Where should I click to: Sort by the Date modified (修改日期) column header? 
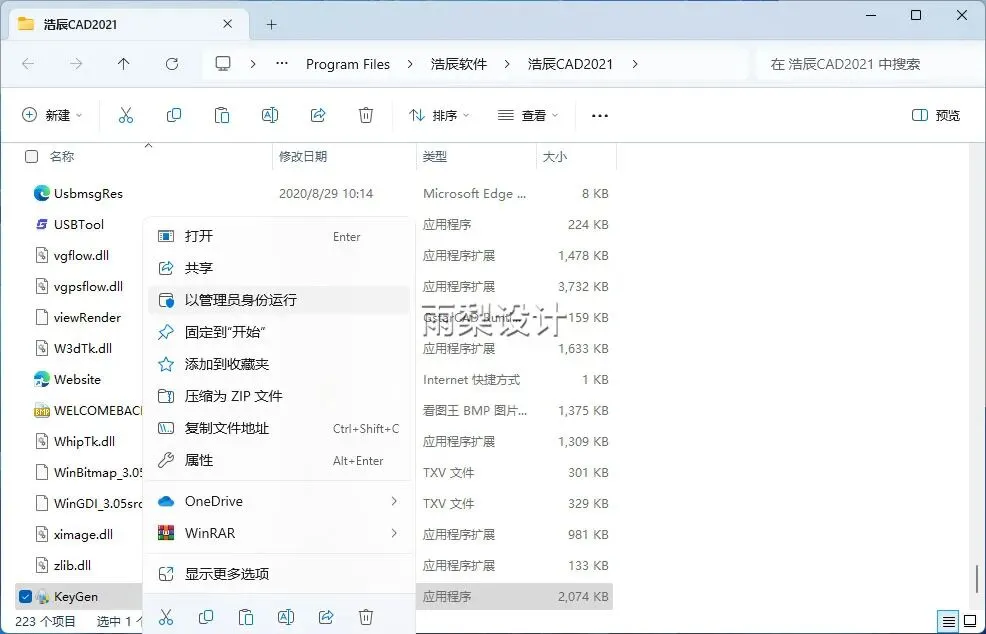coord(303,157)
